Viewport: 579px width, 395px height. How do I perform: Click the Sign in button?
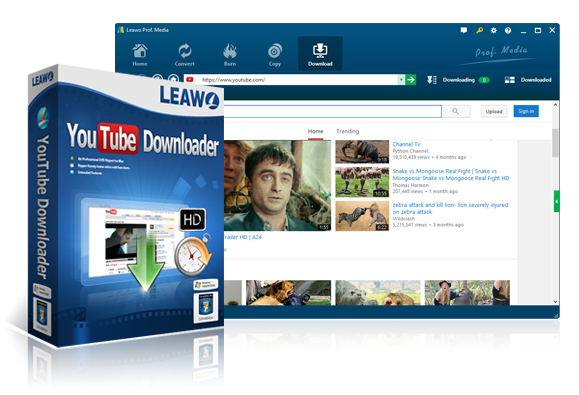(526, 111)
